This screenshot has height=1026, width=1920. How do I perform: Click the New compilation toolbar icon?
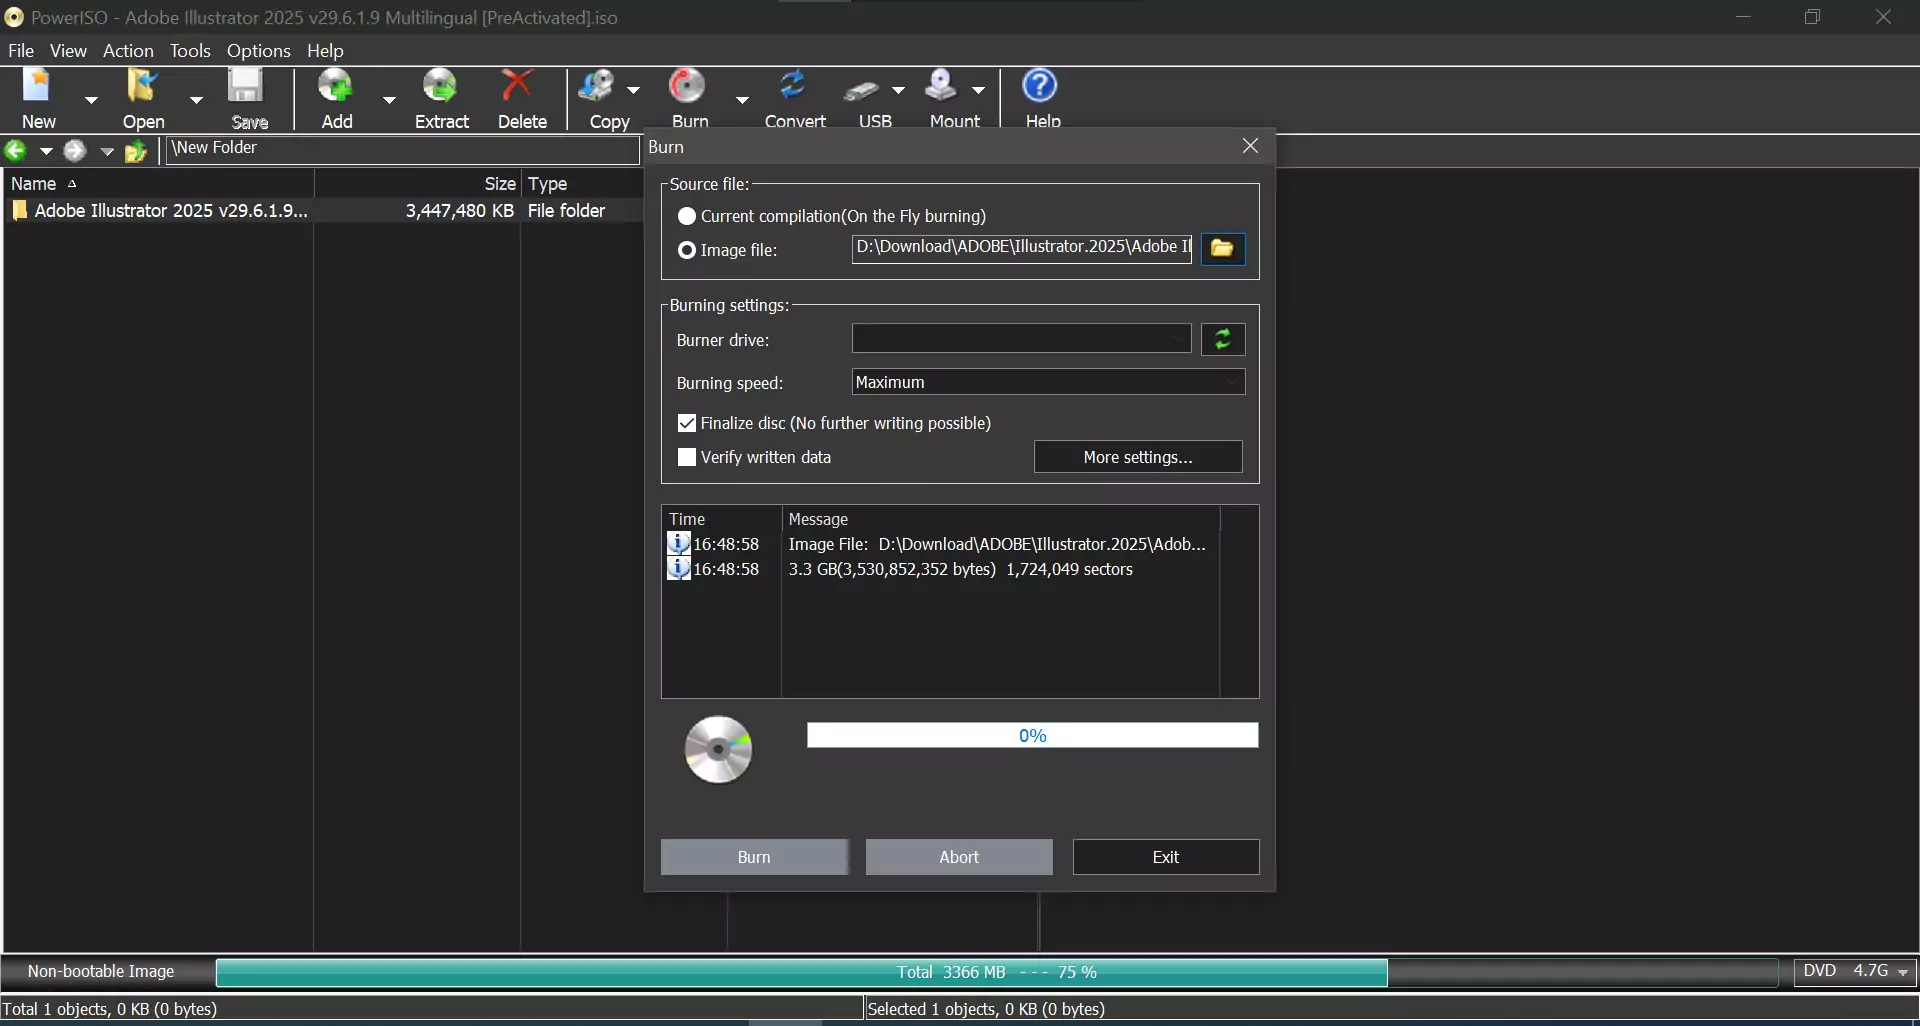[x=38, y=88]
